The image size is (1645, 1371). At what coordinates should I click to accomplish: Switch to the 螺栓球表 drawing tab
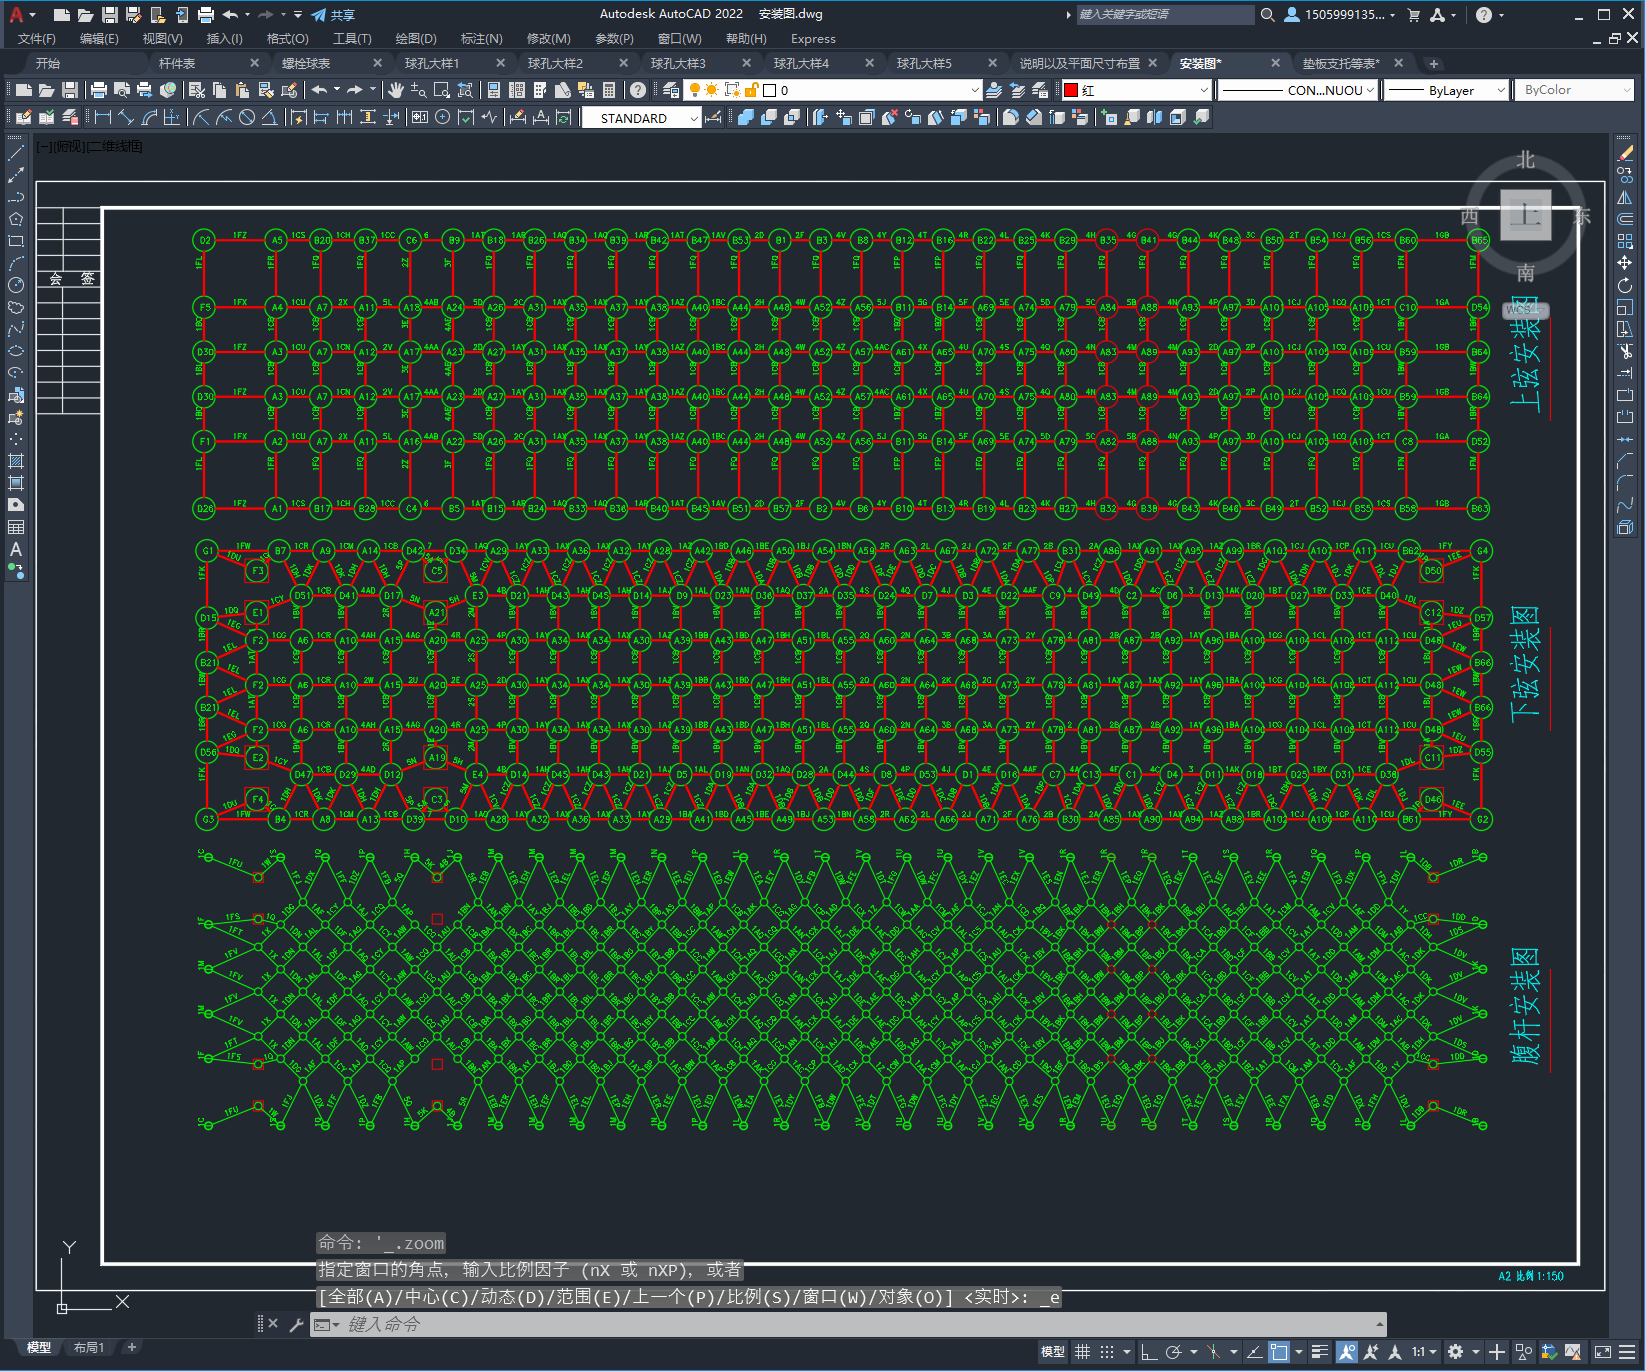pos(305,63)
